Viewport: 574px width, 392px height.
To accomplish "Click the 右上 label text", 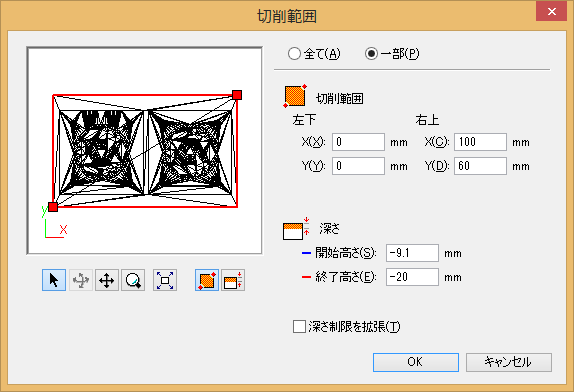I will point(427,120).
